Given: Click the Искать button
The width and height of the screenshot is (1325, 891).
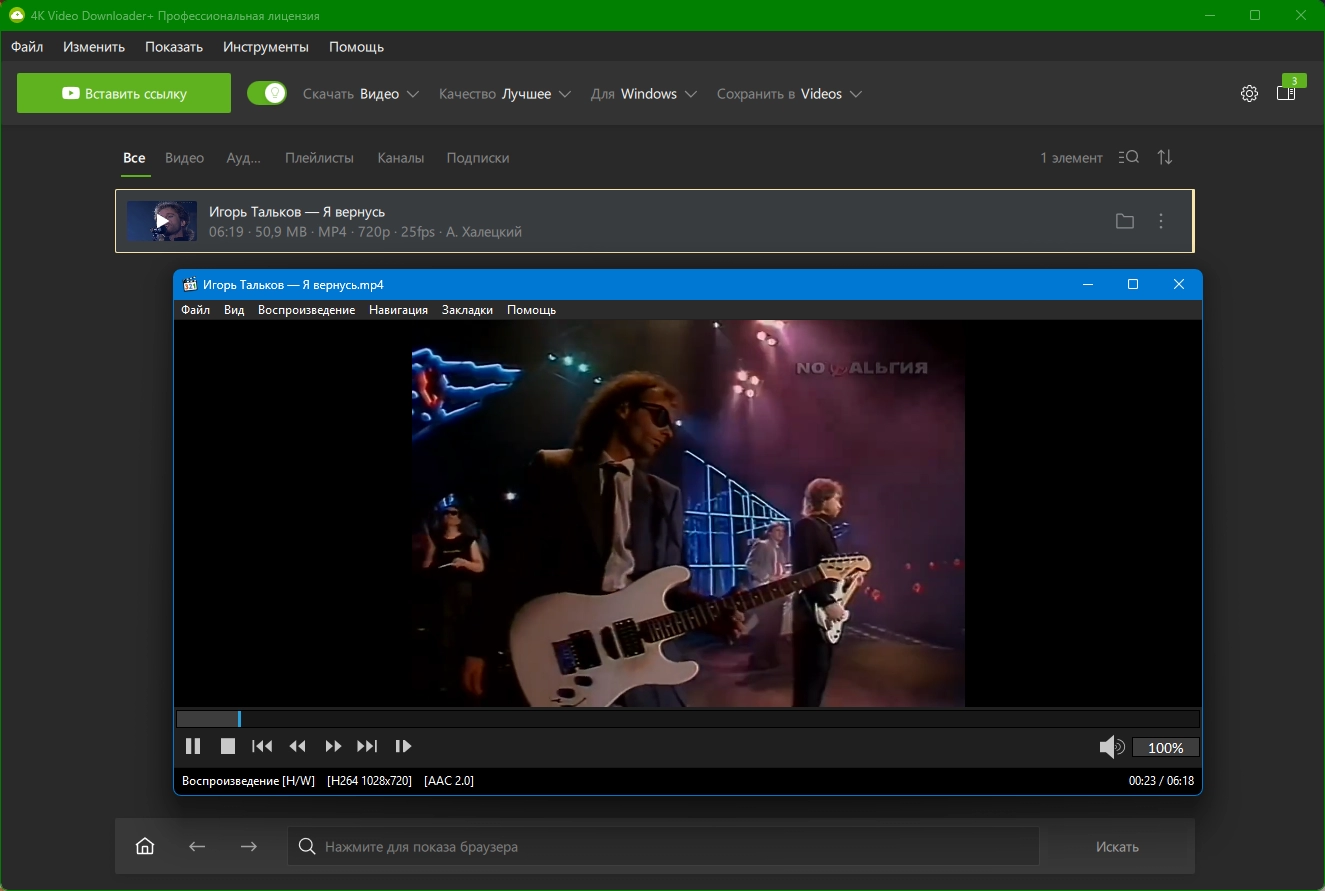Looking at the screenshot, I should (1117, 847).
